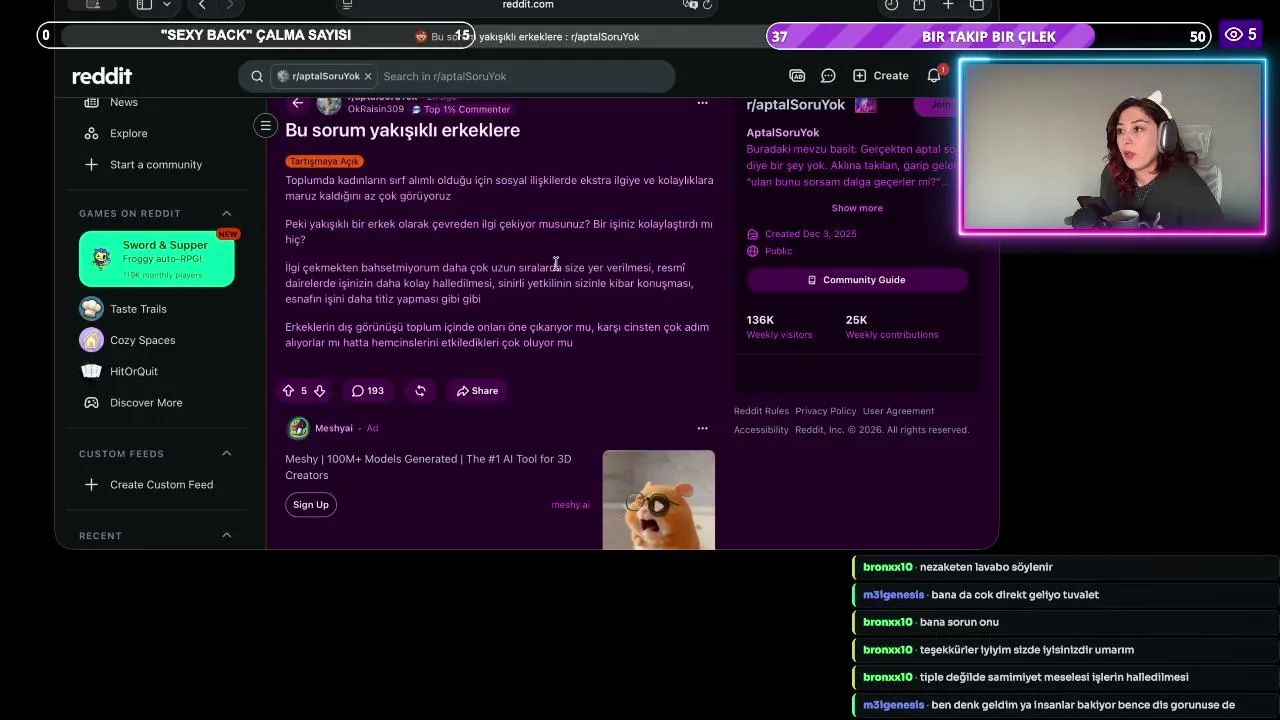Image resolution: width=1280 pixels, height=720 pixels.
Task: Collapse the Games on Reddit section
Action: pos(226,213)
